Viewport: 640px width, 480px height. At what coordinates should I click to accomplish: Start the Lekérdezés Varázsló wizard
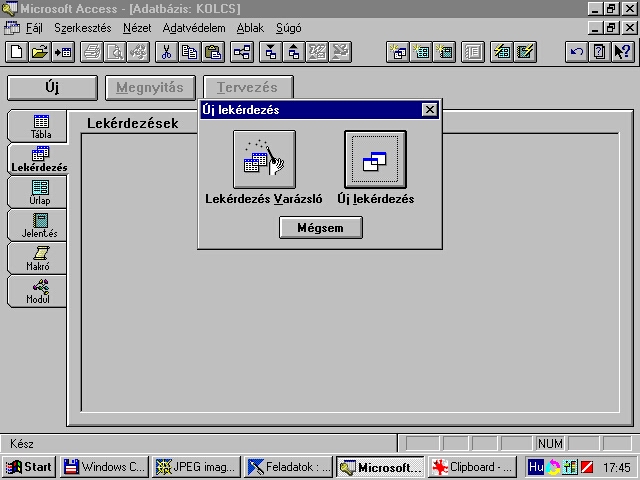264,160
